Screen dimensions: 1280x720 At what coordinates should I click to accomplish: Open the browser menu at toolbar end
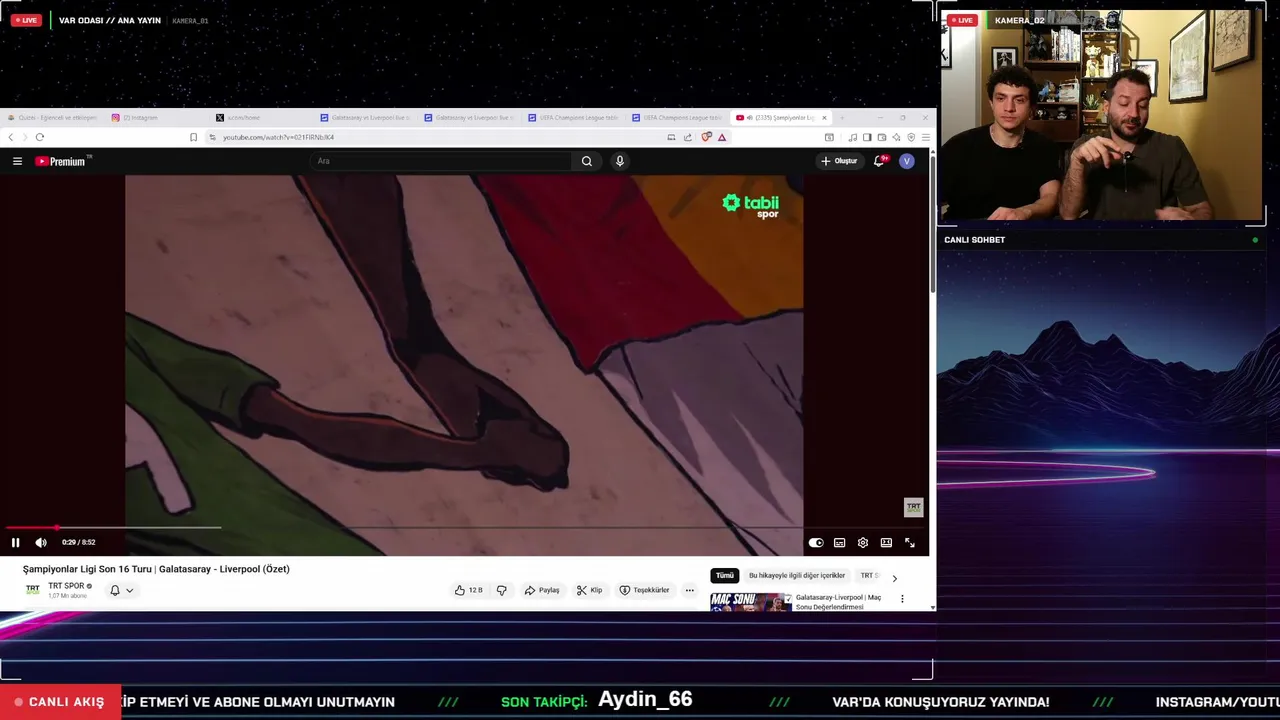pos(926,137)
